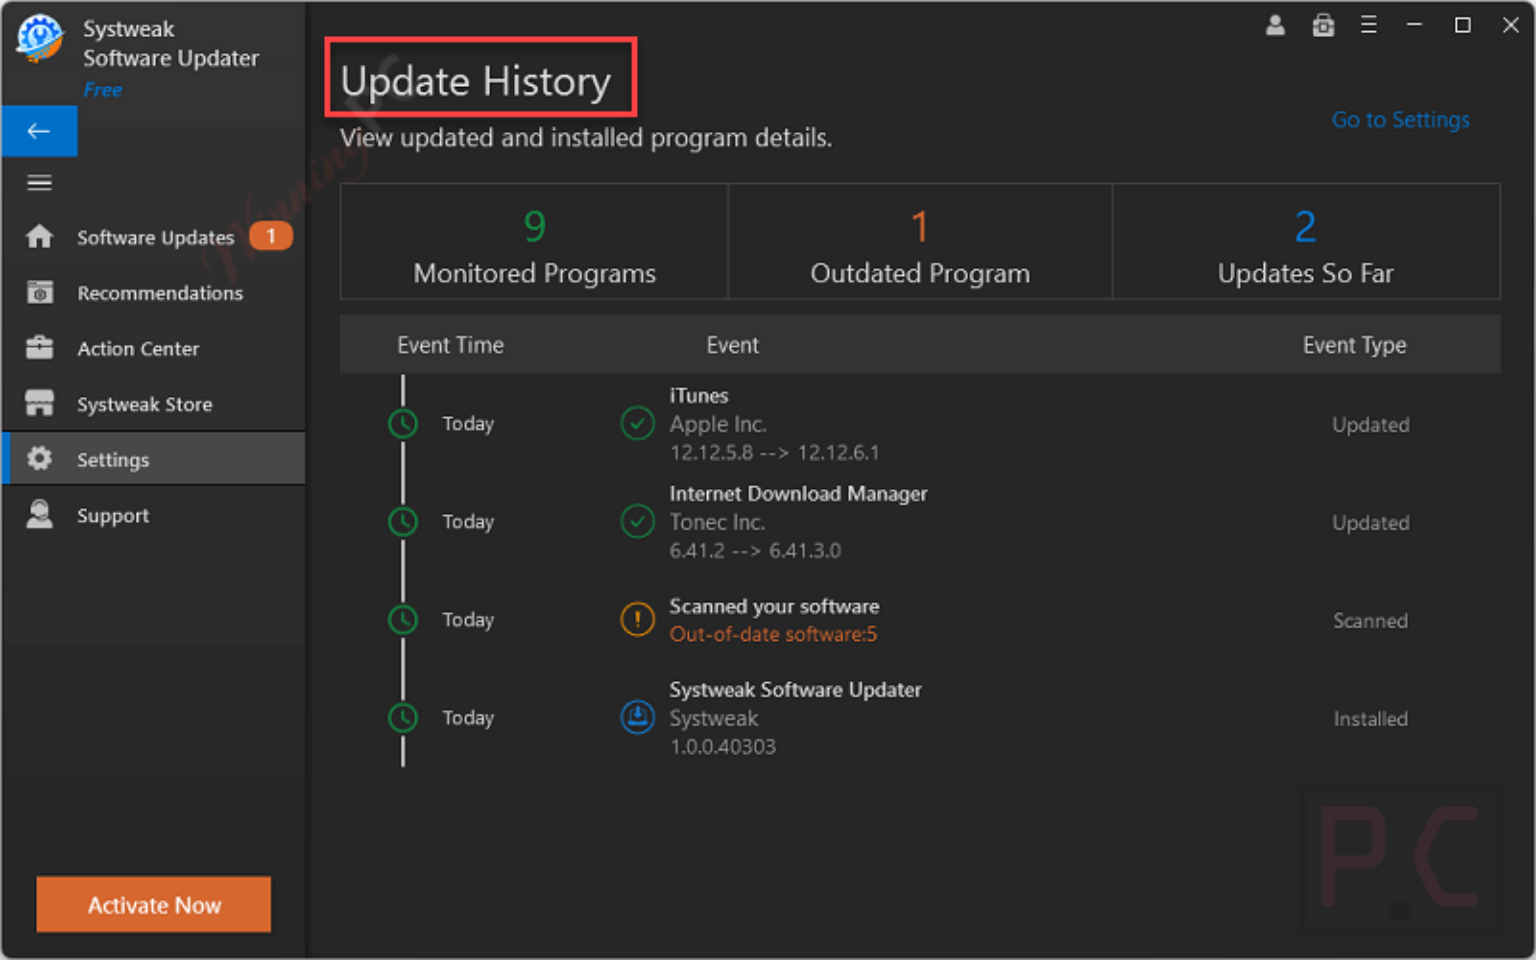Click the Installed event type value

tap(1370, 719)
